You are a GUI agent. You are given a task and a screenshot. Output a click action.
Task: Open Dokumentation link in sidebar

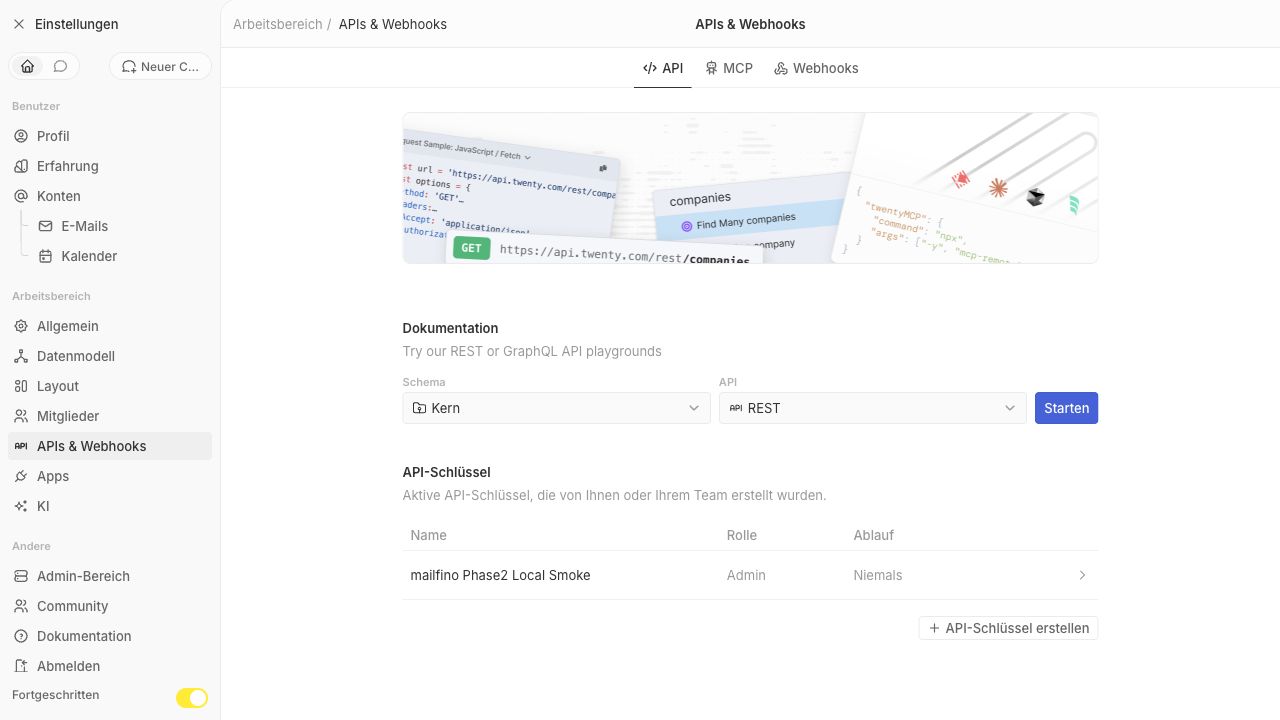(x=110, y=636)
